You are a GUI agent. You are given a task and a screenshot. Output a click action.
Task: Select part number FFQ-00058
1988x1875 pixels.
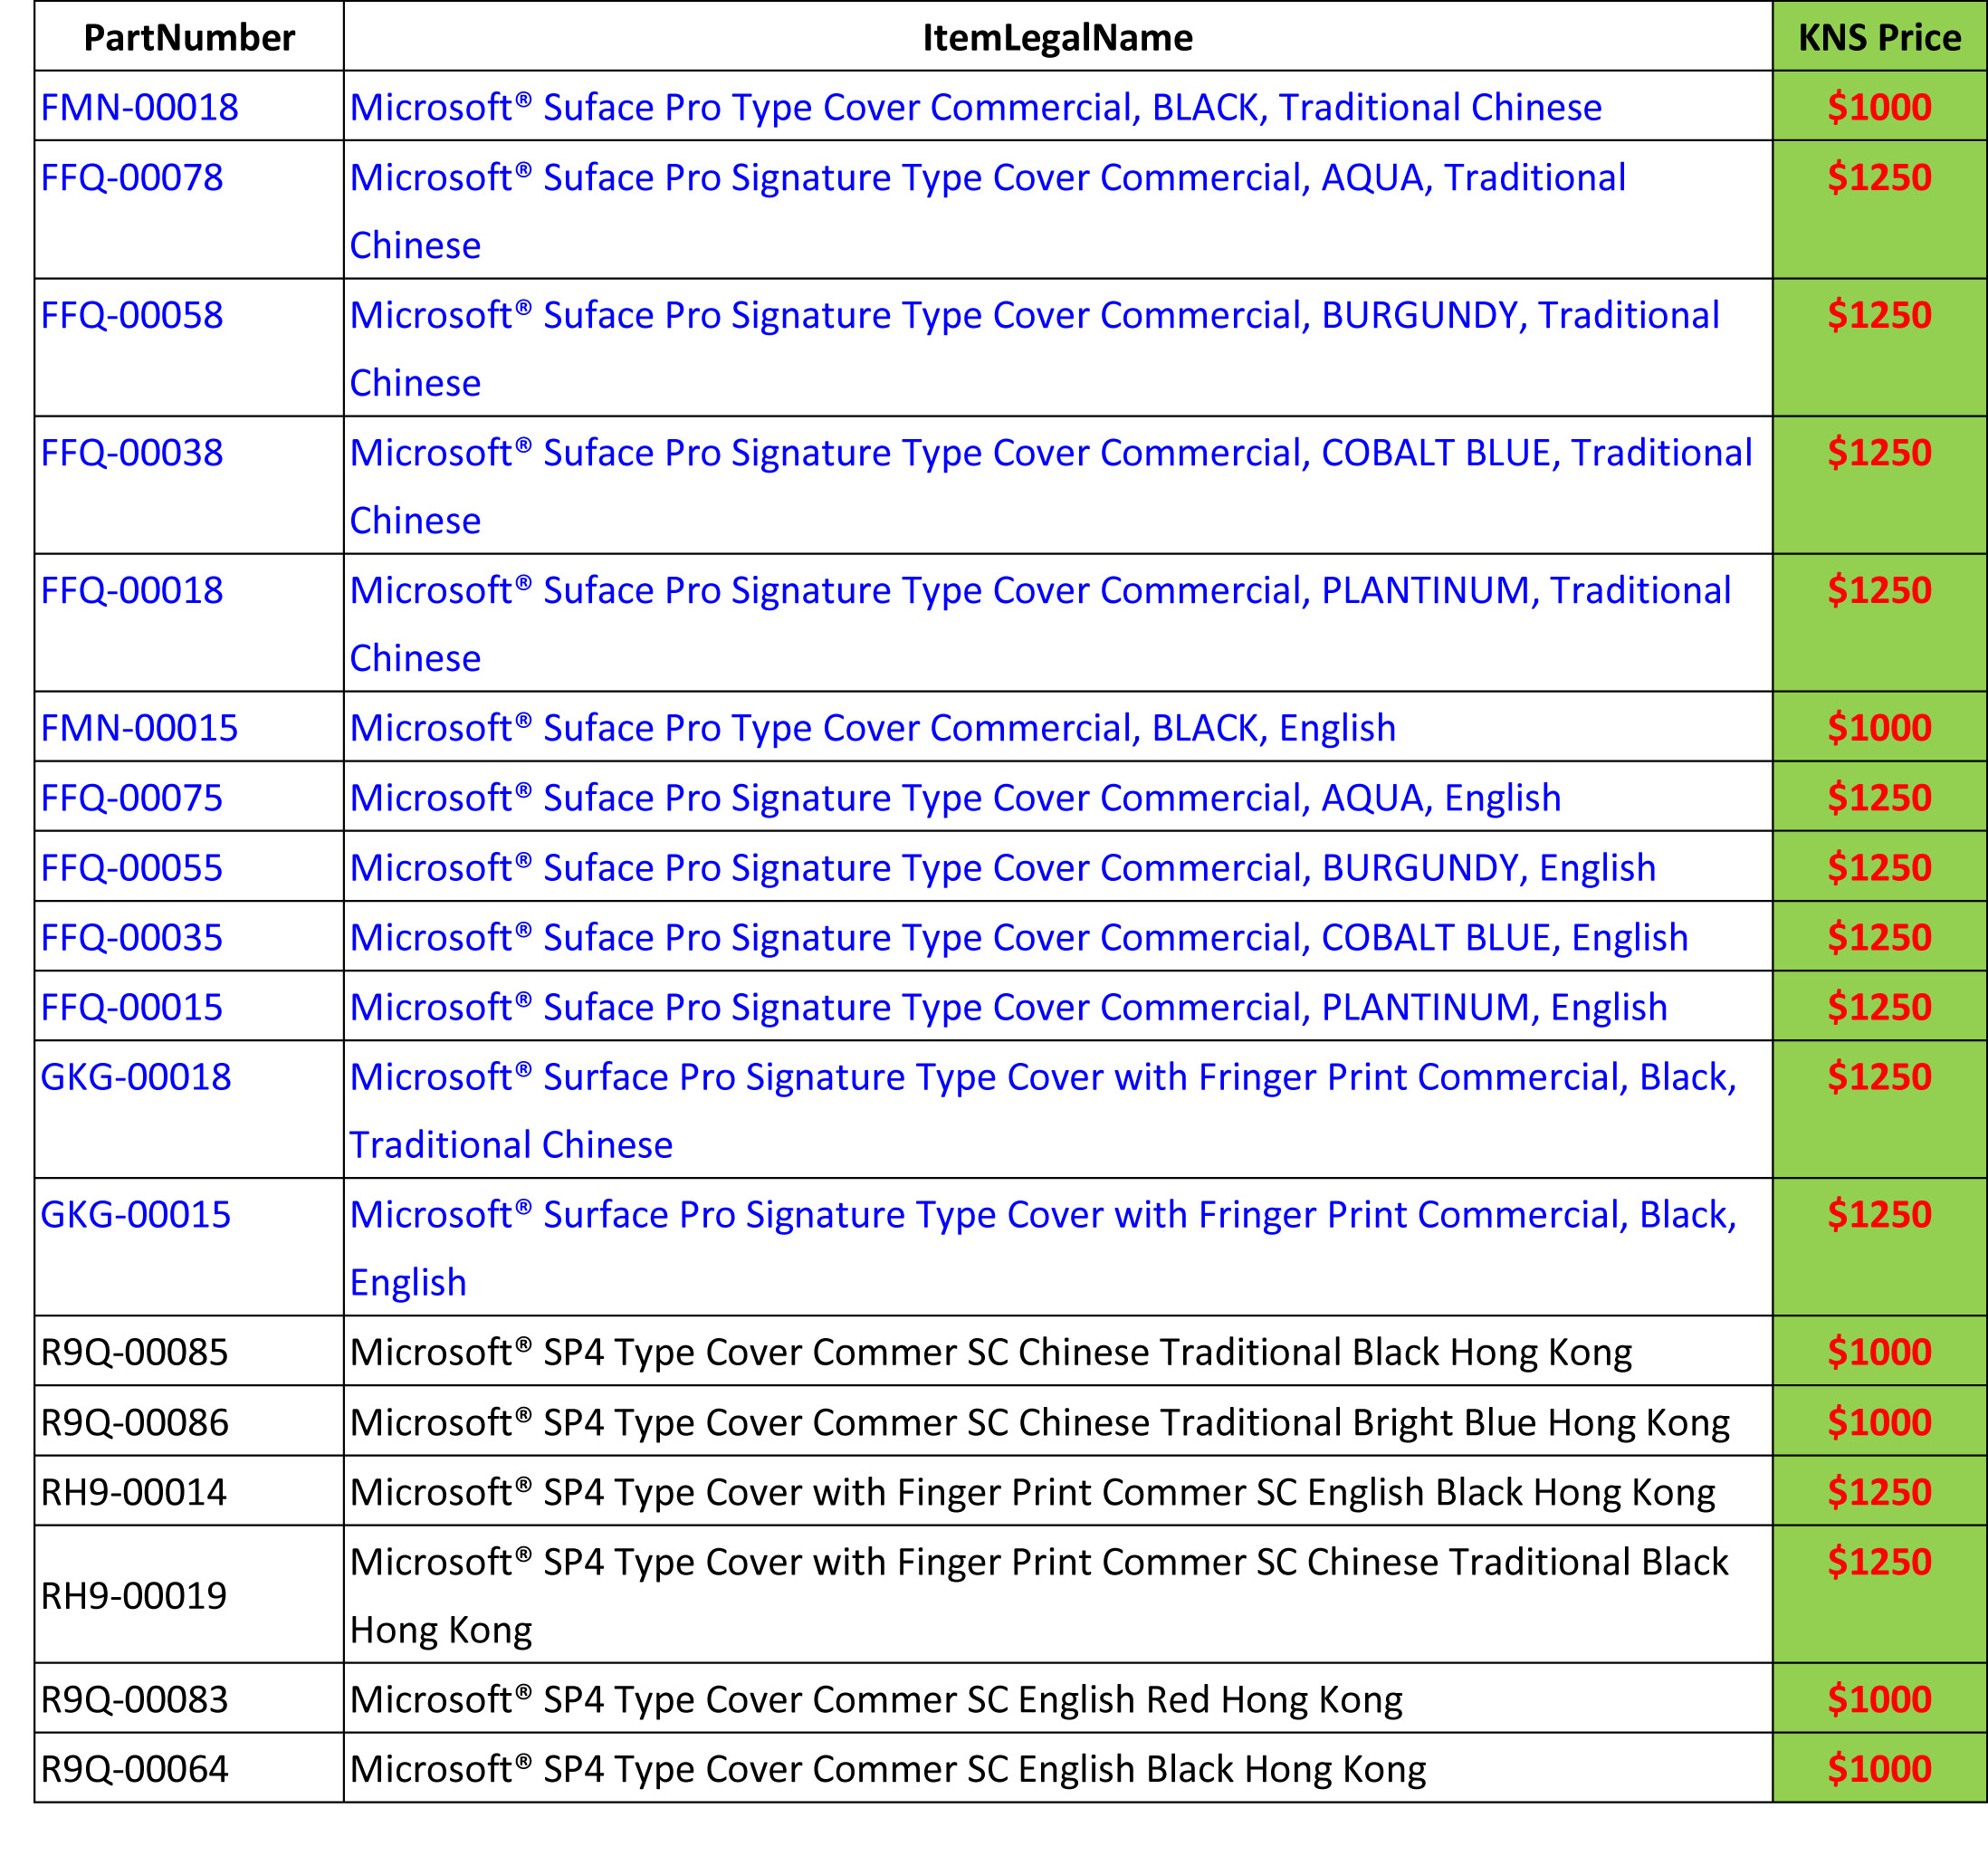click(132, 315)
